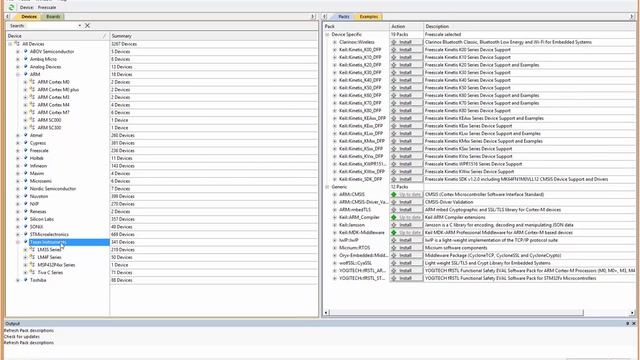The image size is (640, 360).
Task: Click the right tab-scroll arrow of the Packs pane
Action: pyautogui.click(x=632, y=16)
